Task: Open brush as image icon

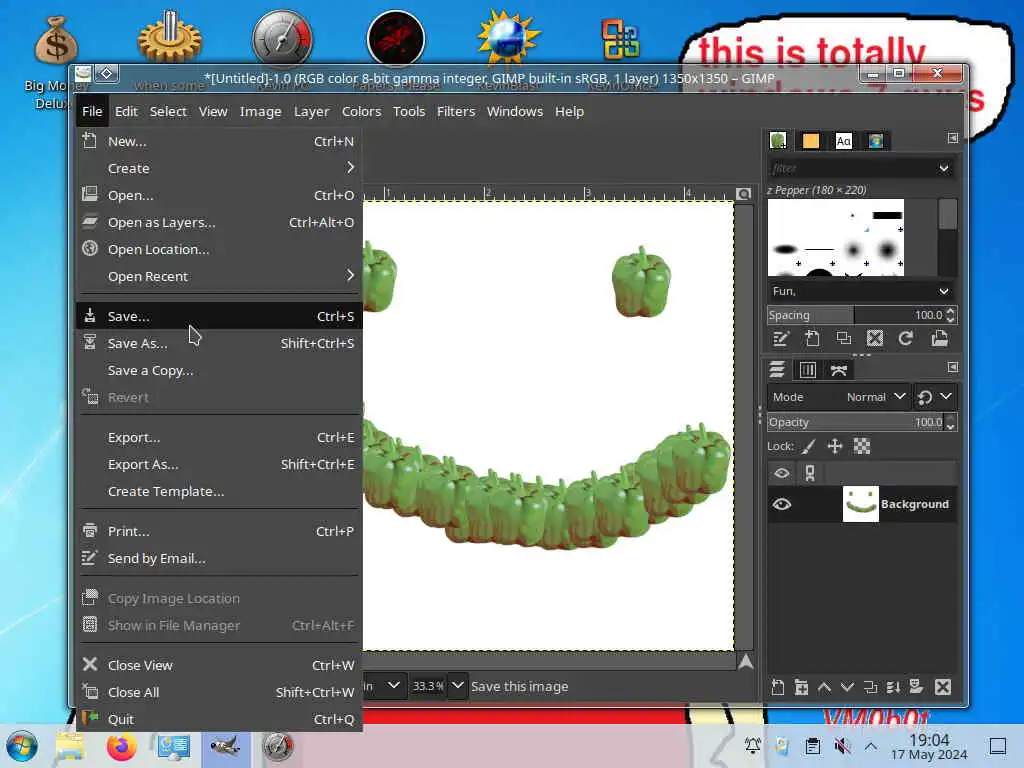Action: [x=940, y=338]
